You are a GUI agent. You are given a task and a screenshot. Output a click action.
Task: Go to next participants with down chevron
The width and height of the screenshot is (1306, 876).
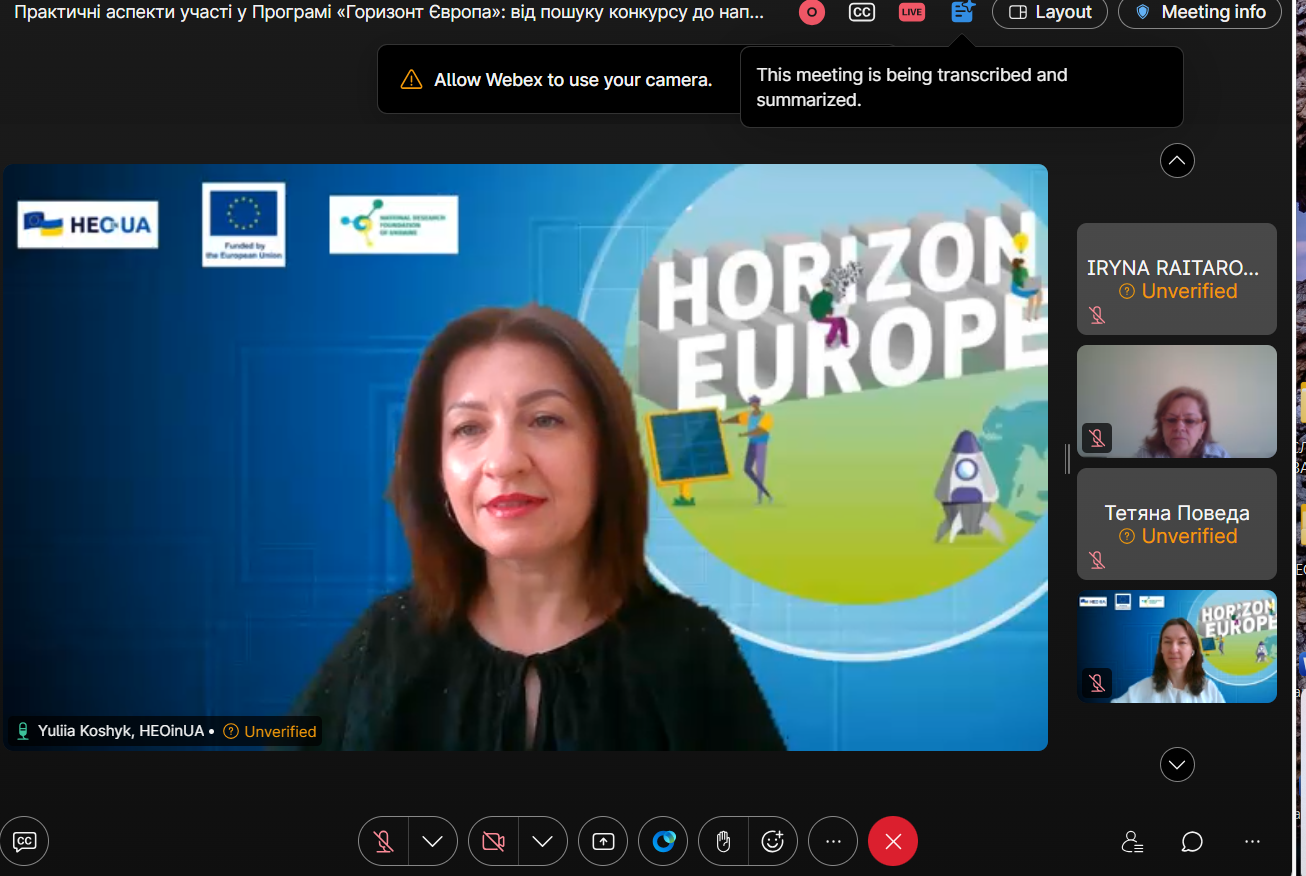point(1177,765)
